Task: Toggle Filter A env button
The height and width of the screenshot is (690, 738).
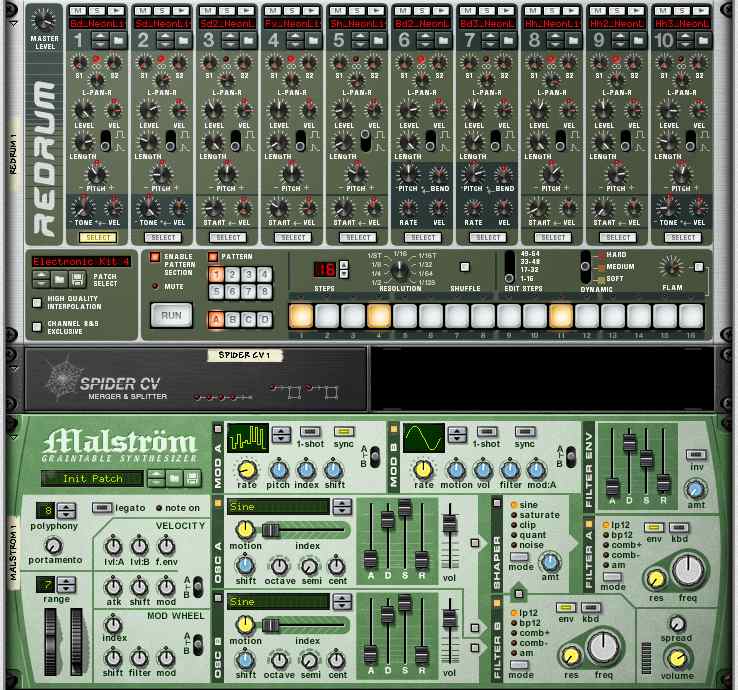Action: (653, 527)
